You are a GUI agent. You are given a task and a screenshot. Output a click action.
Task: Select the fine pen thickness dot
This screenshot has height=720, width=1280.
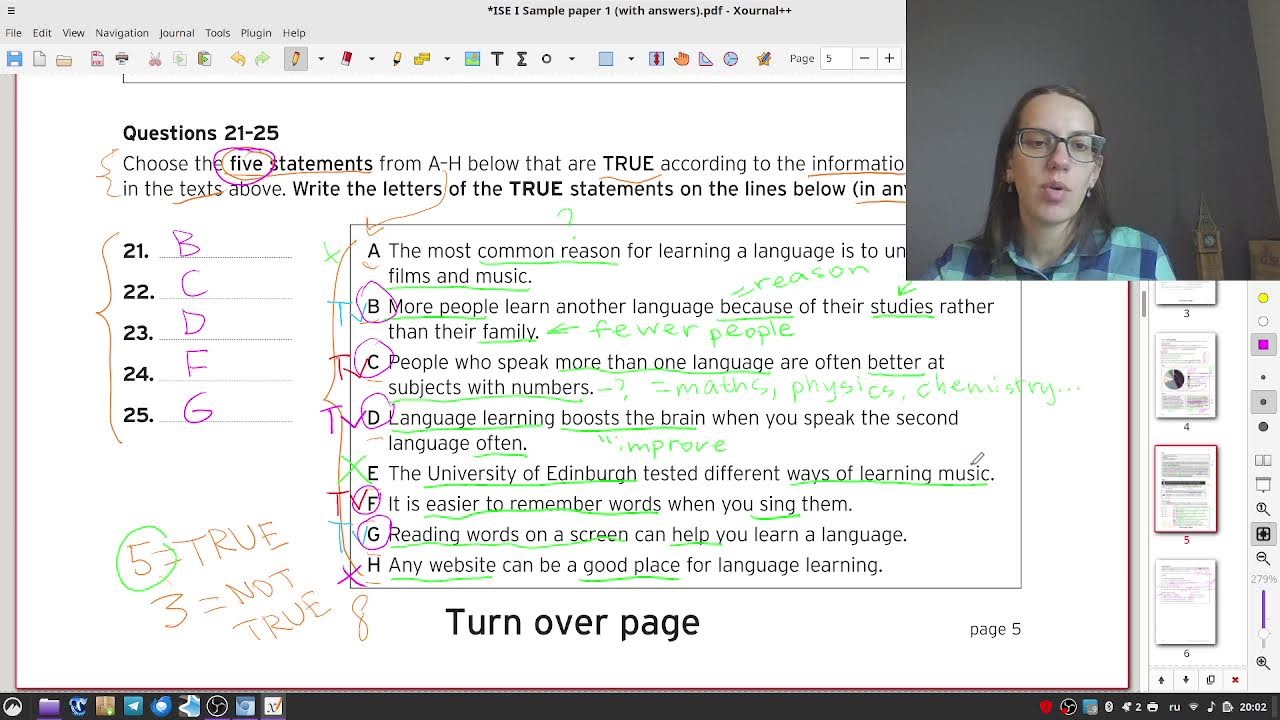tap(1263, 378)
